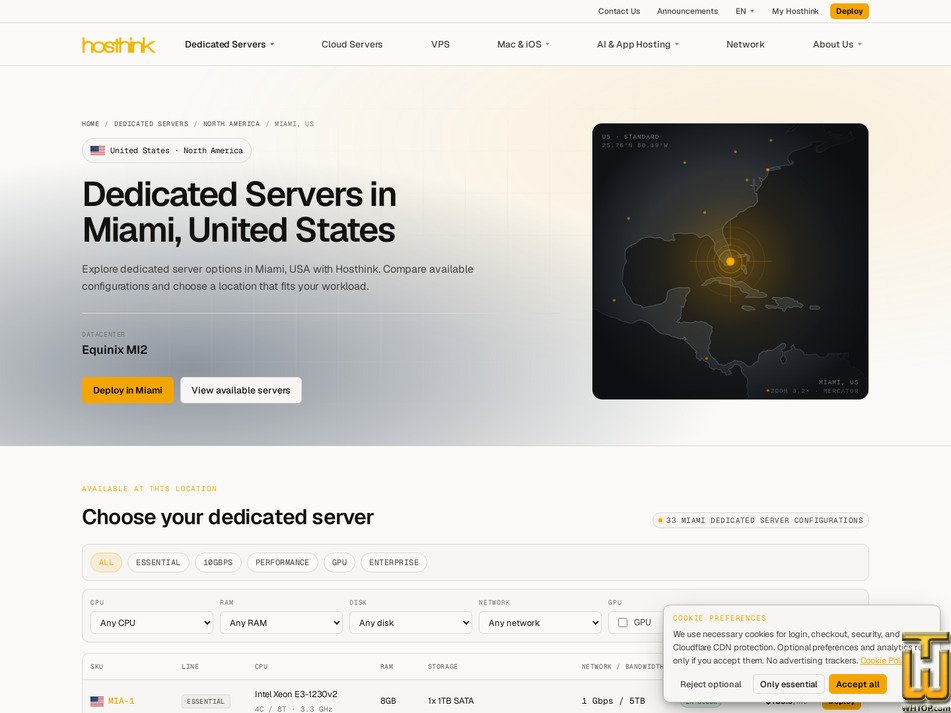Viewport: 951px width, 713px height.
Task: Click the ESSENTIAL line badge for MIA-1
Action: [x=206, y=701]
